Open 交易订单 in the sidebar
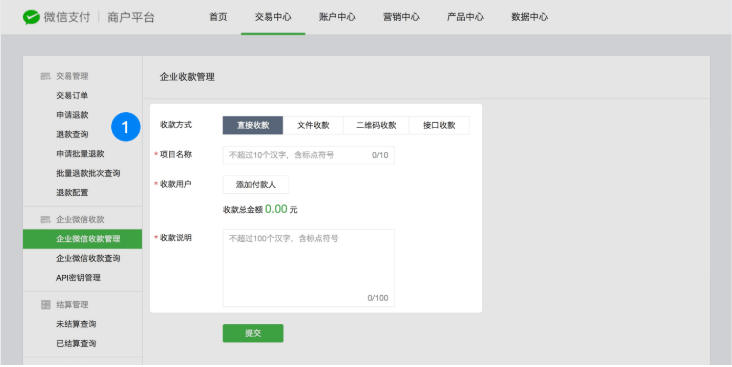Image resolution: width=732 pixels, height=367 pixels. pyautogui.click(x=72, y=95)
